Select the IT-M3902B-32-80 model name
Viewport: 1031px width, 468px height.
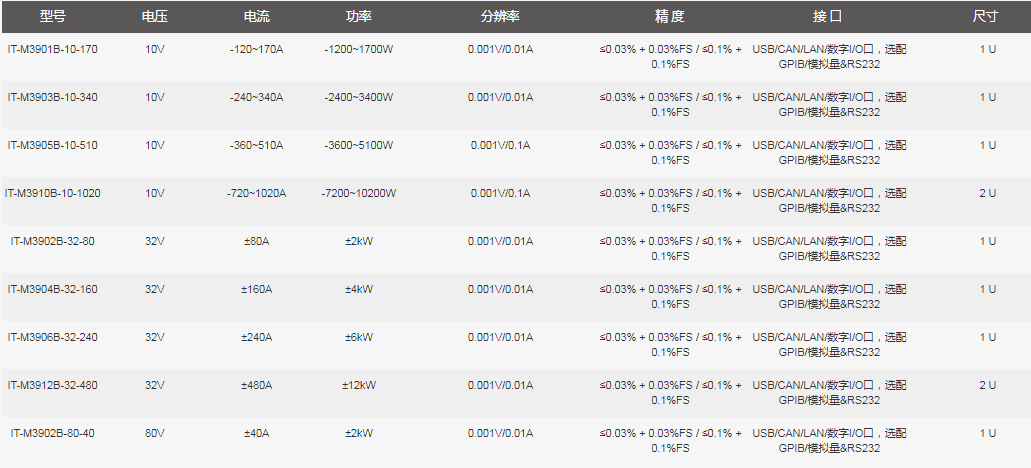(x=53, y=241)
